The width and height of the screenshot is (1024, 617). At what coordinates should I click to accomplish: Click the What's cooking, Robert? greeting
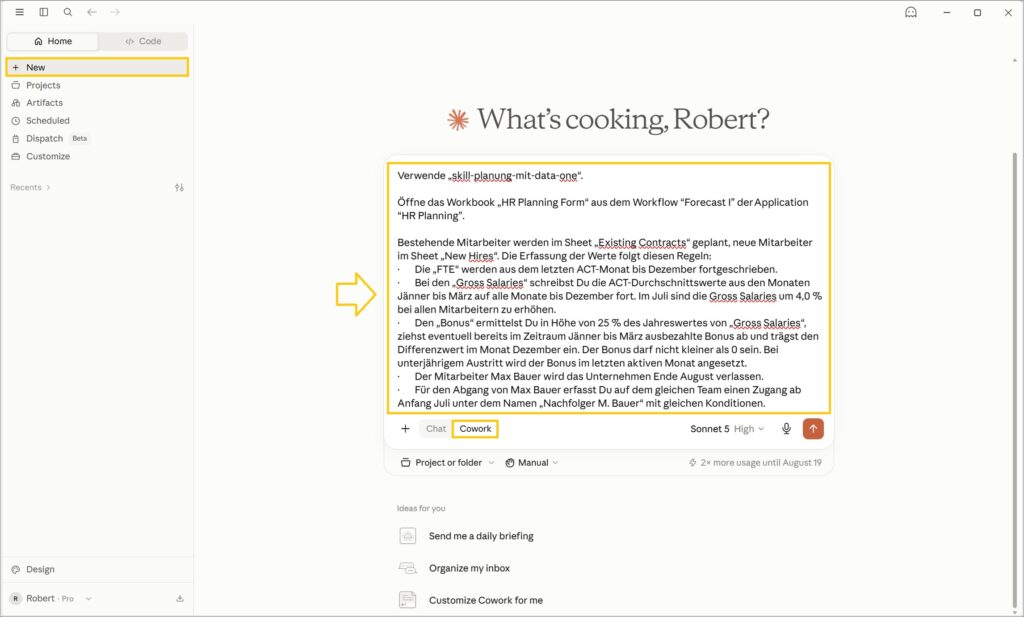tap(623, 119)
